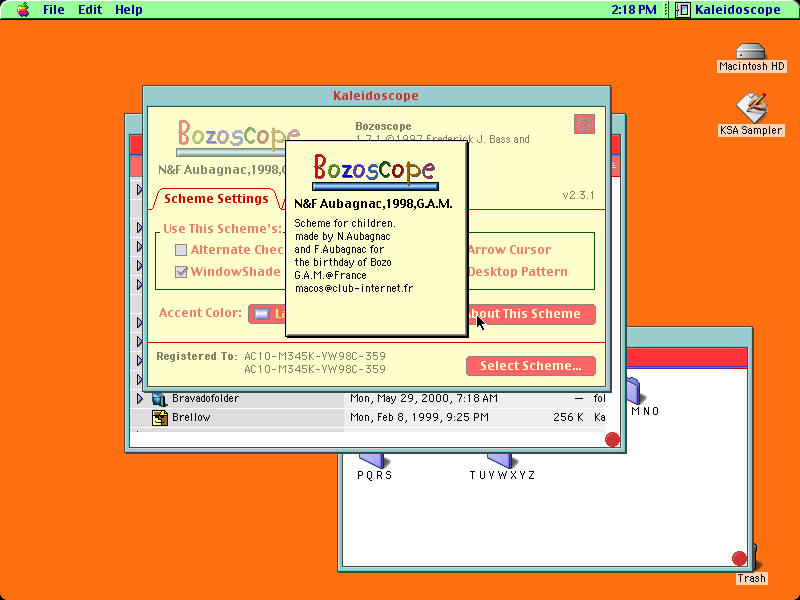The width and height of the screenshot is (800, 600).
Task: Click the red grow box in list window
Action: coord(612,439)
